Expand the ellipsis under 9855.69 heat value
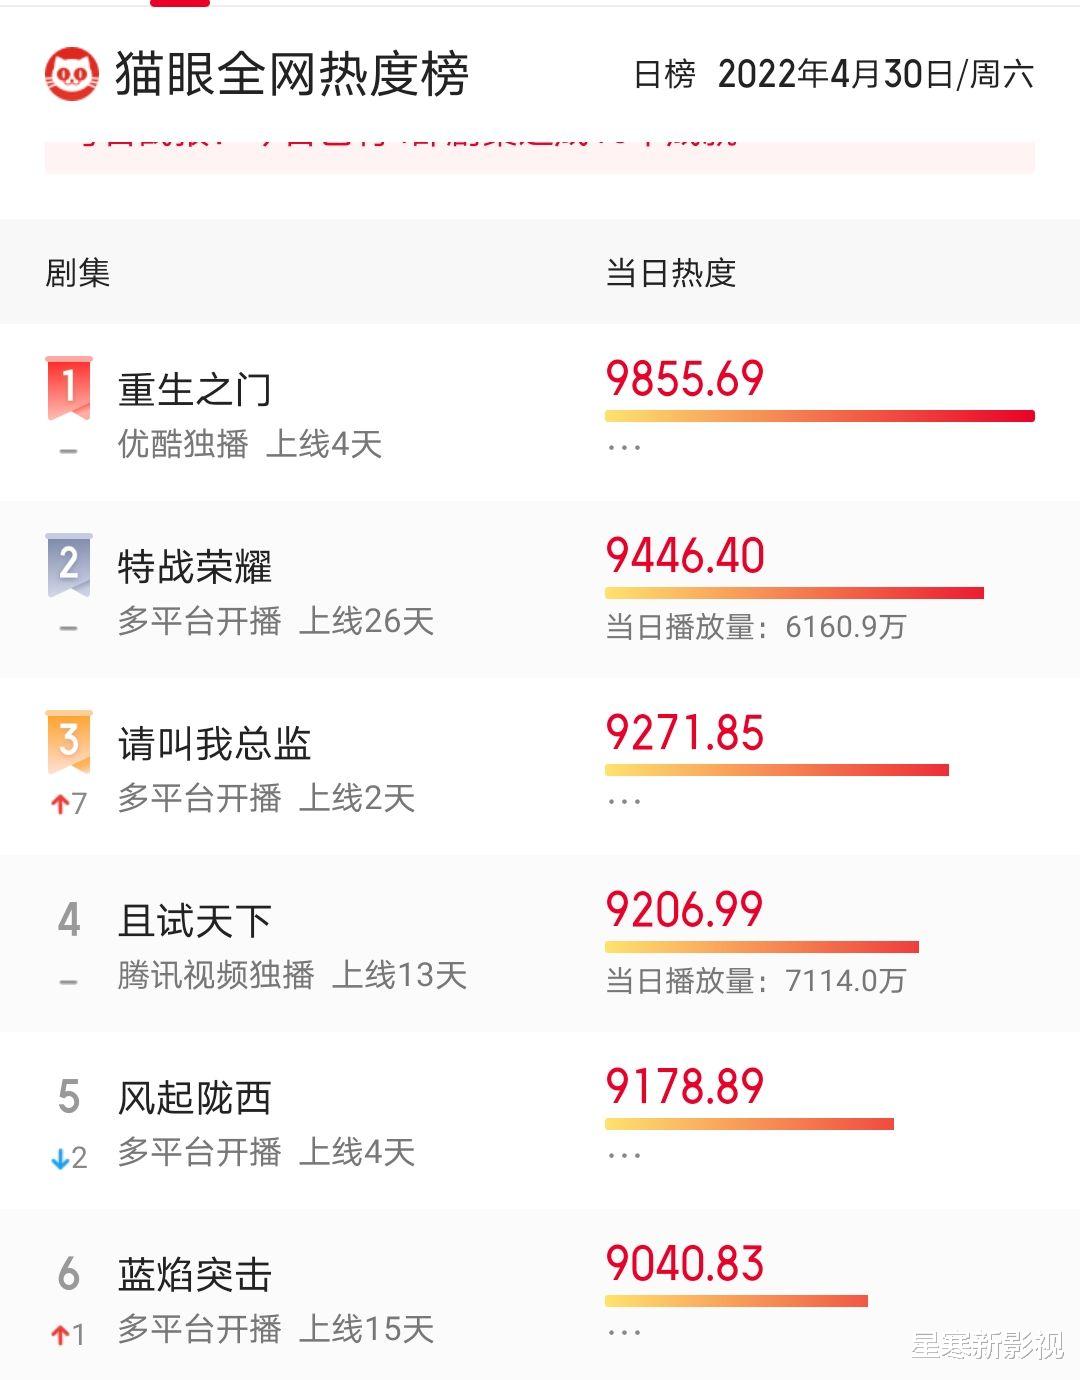The height and width of the screenshot is (1380, 1080). pyautogui.click(x=625, y=447)
